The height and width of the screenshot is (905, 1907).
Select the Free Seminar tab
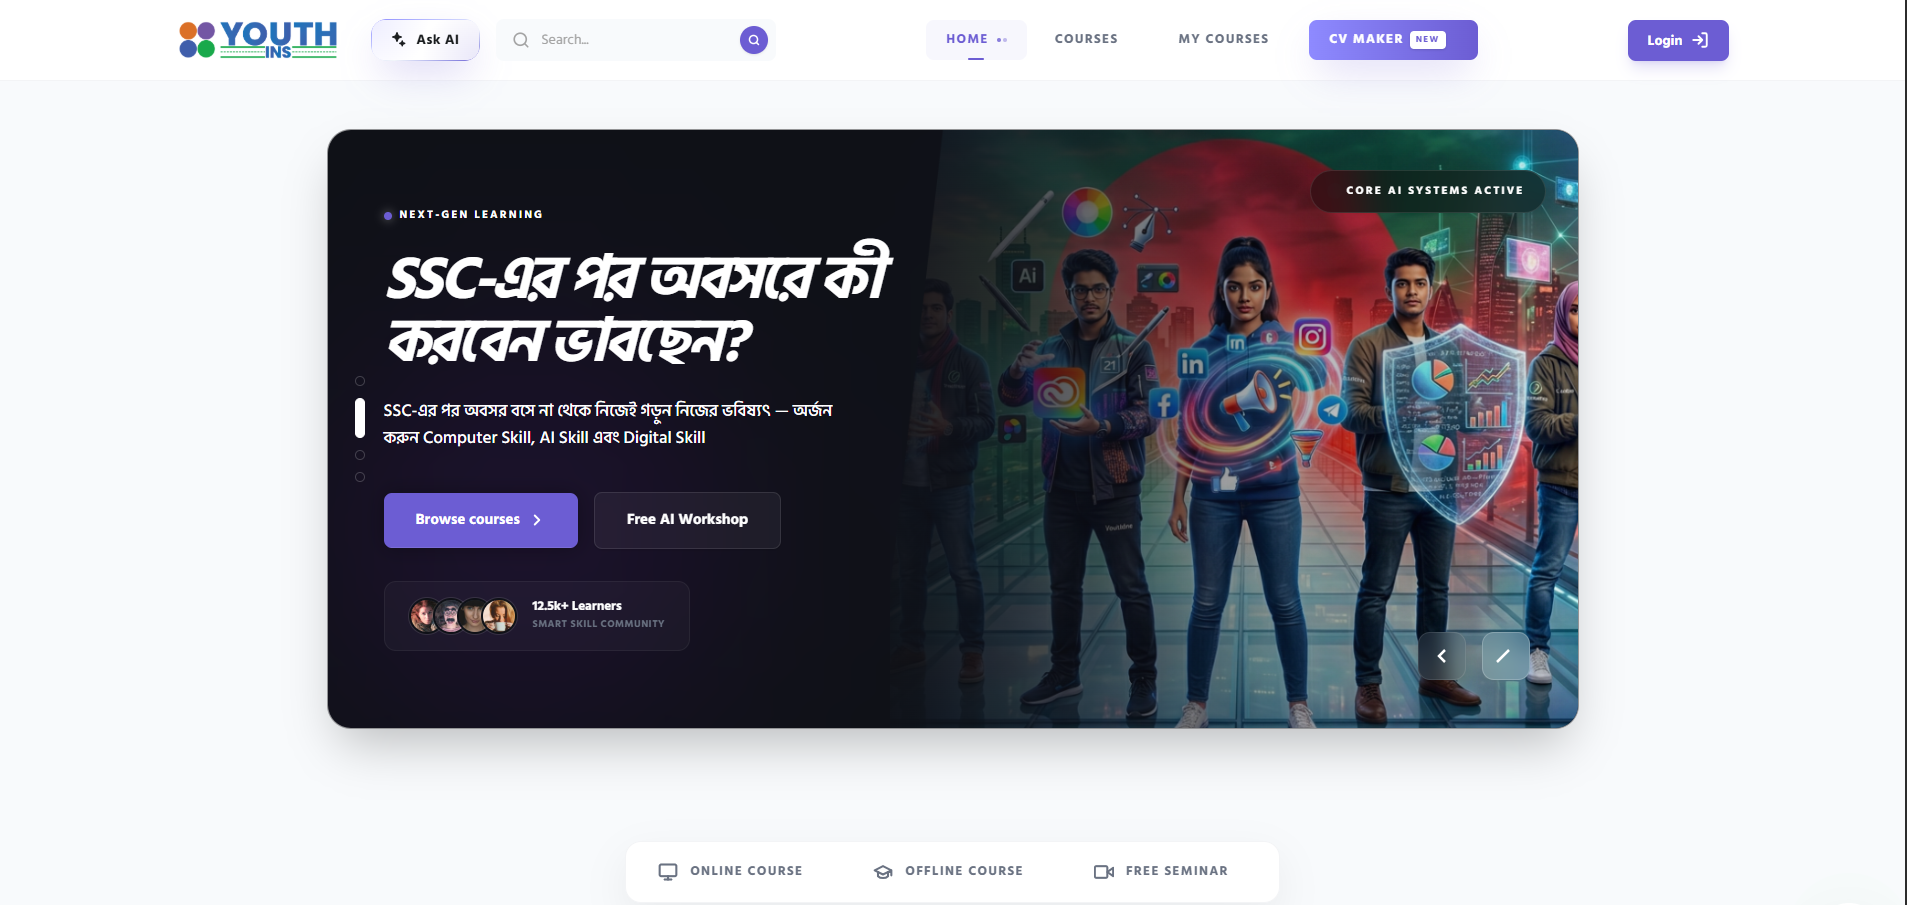(x=1161, y=871)
